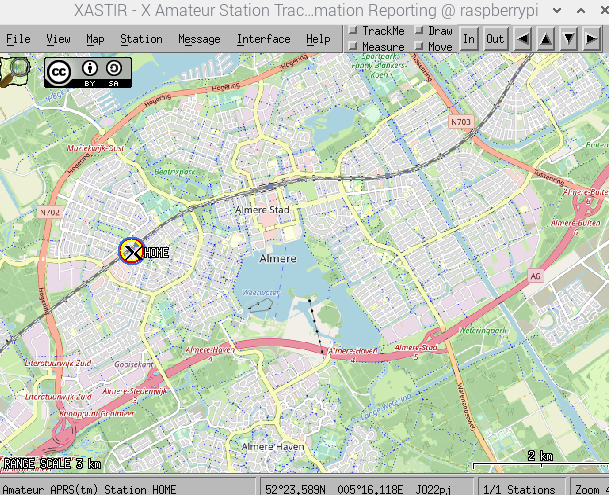Click the magnifying glass map icon

click(x=15, y=71)
